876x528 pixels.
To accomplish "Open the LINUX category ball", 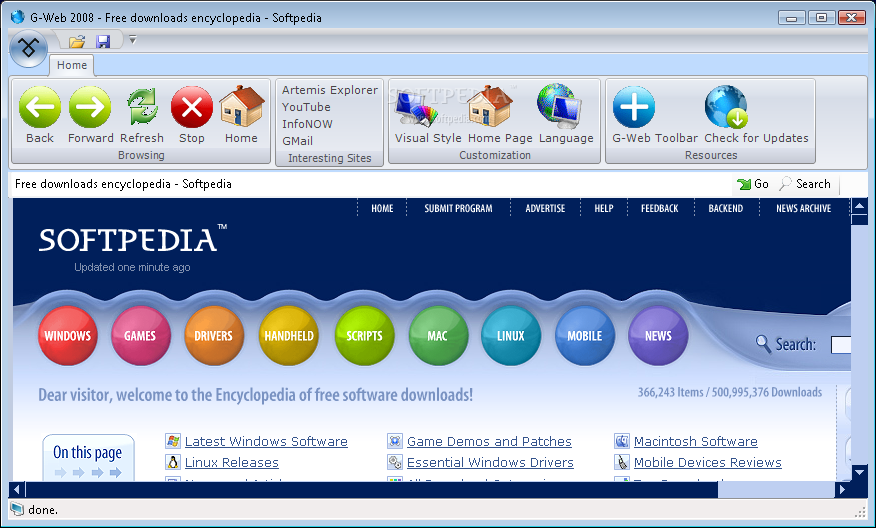I will click(x=511, y=336).
